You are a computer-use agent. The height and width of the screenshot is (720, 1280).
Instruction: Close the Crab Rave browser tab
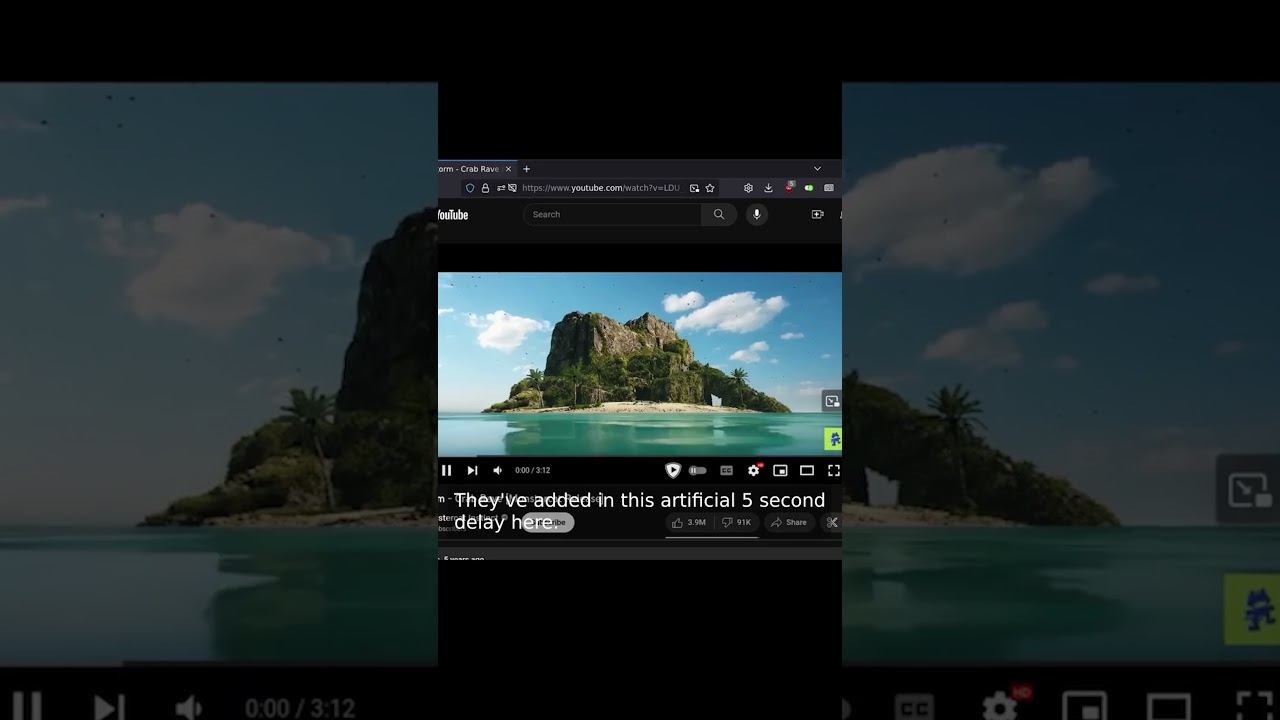point(508,169)
